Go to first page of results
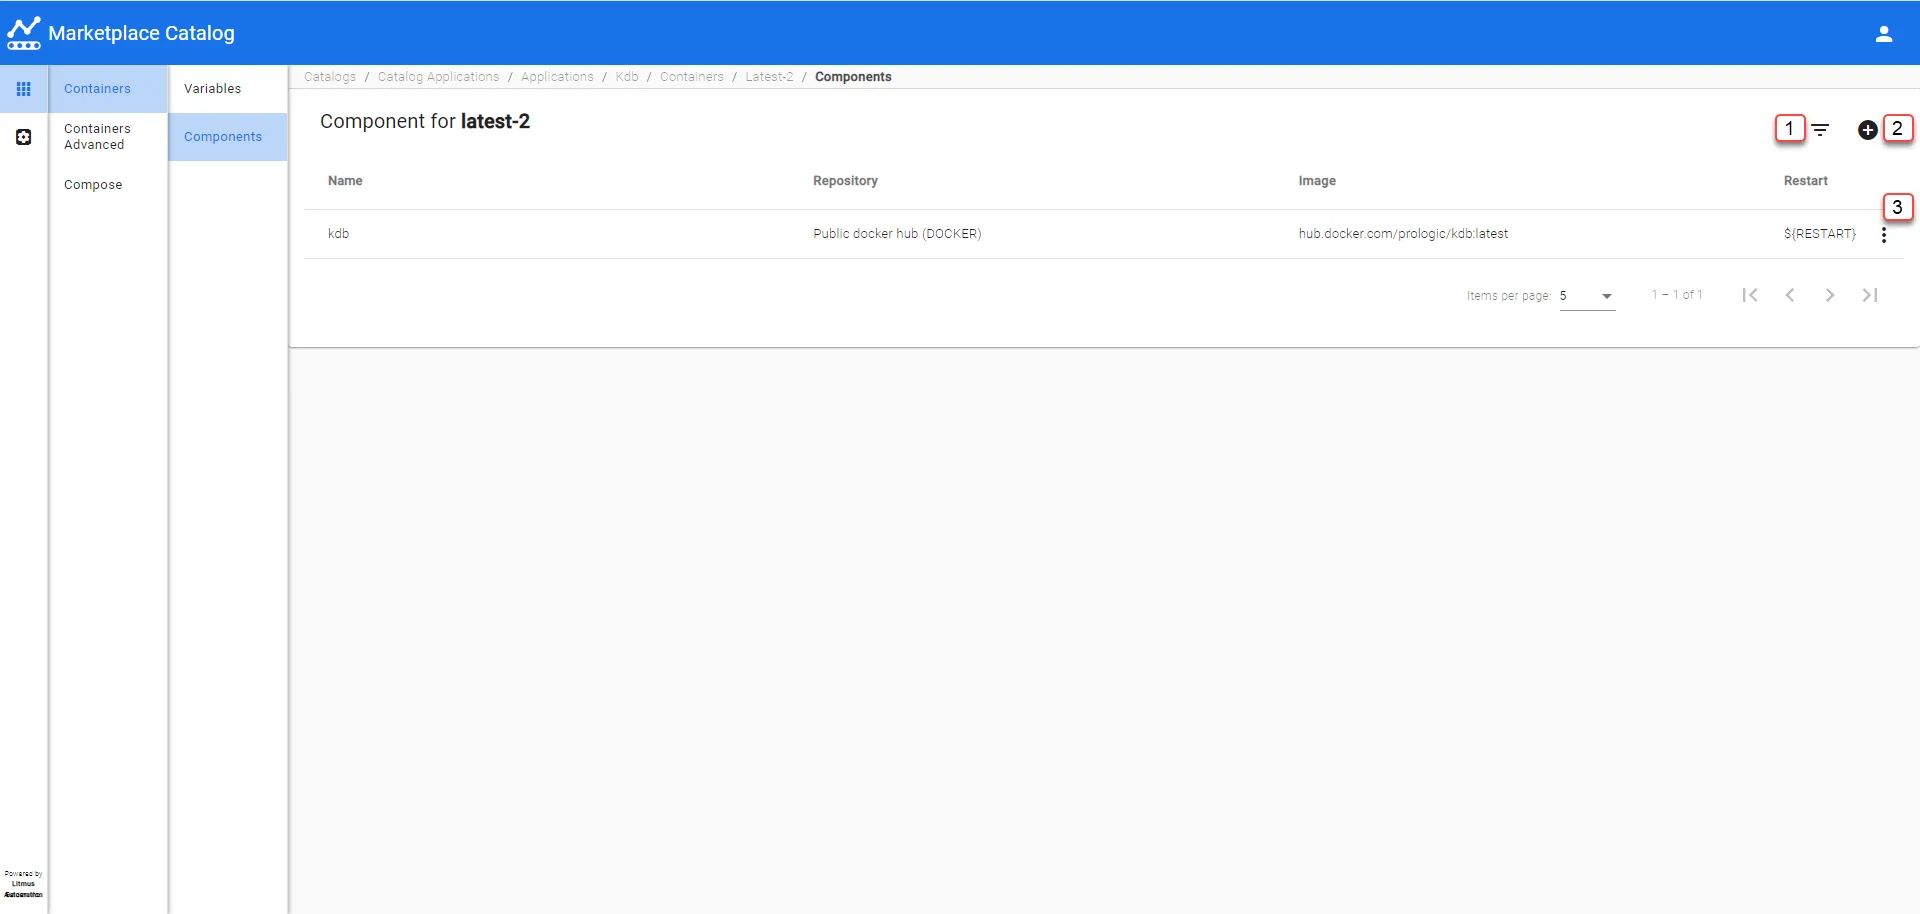This screenshot has height=914, width=1920. click(x=1750, y=295)
